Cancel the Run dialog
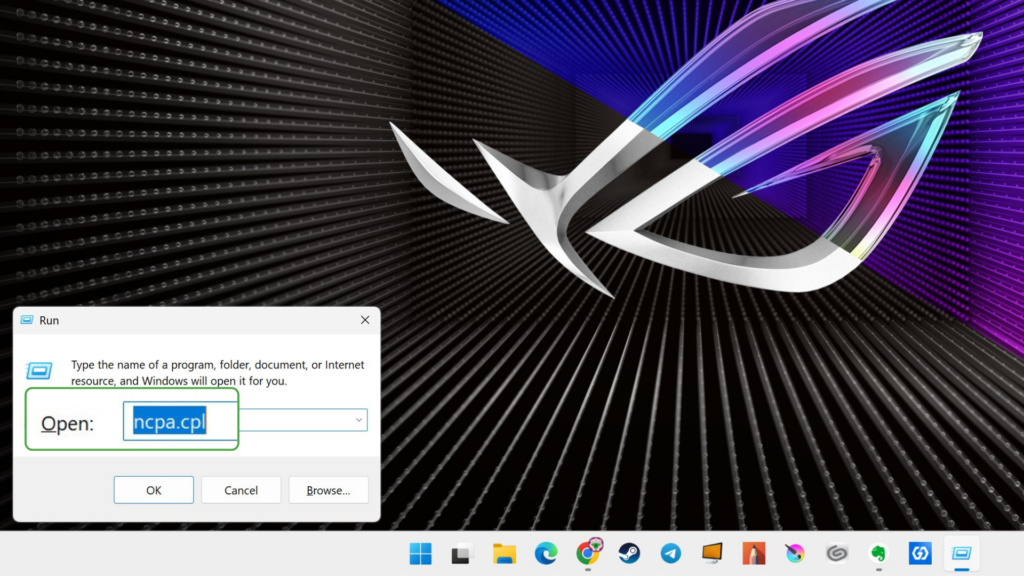The height and width of the screenshot is (576, 1024). tap(241, 490)
